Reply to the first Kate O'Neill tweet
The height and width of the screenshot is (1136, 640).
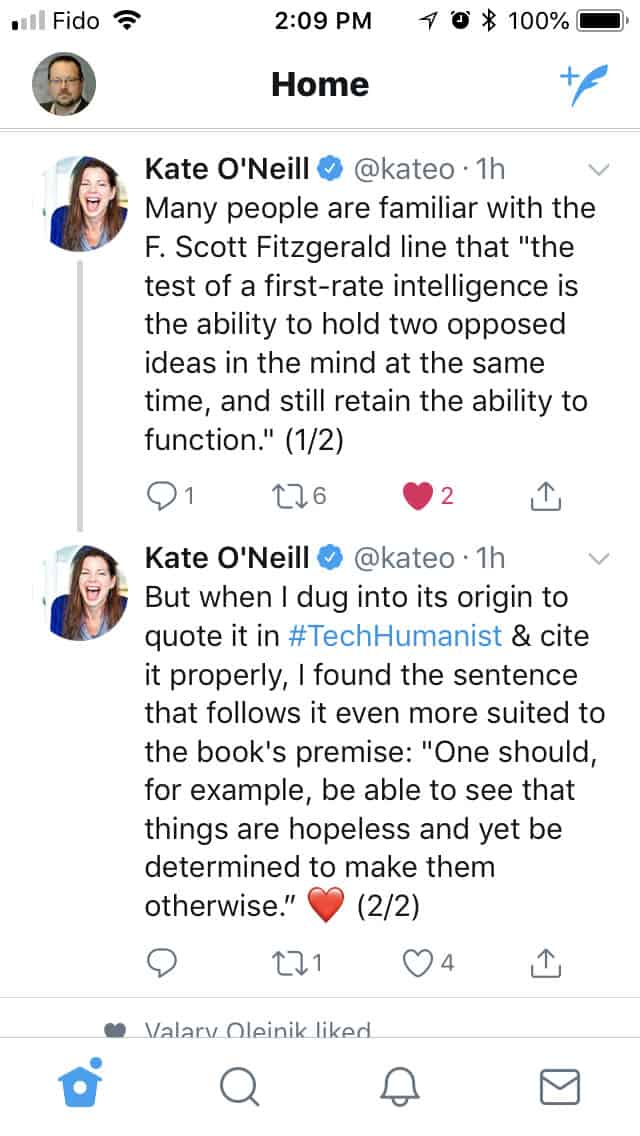click(163, 495)
